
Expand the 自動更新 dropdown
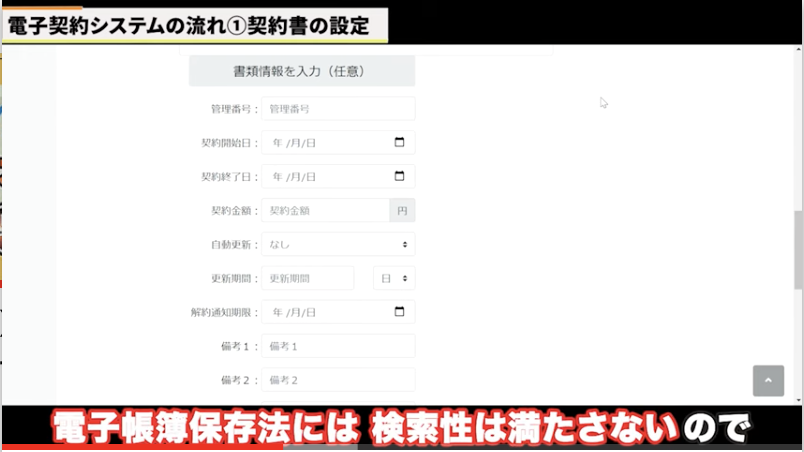pos(338,244)
